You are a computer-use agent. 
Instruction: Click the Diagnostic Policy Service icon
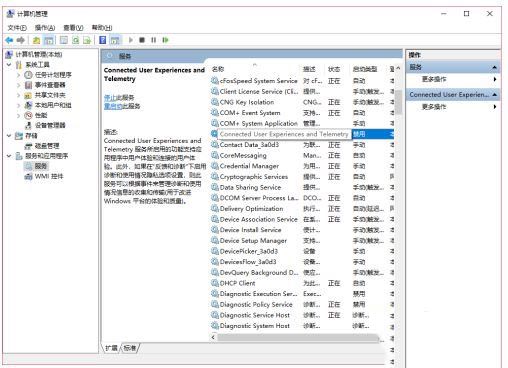pos(215,304)
